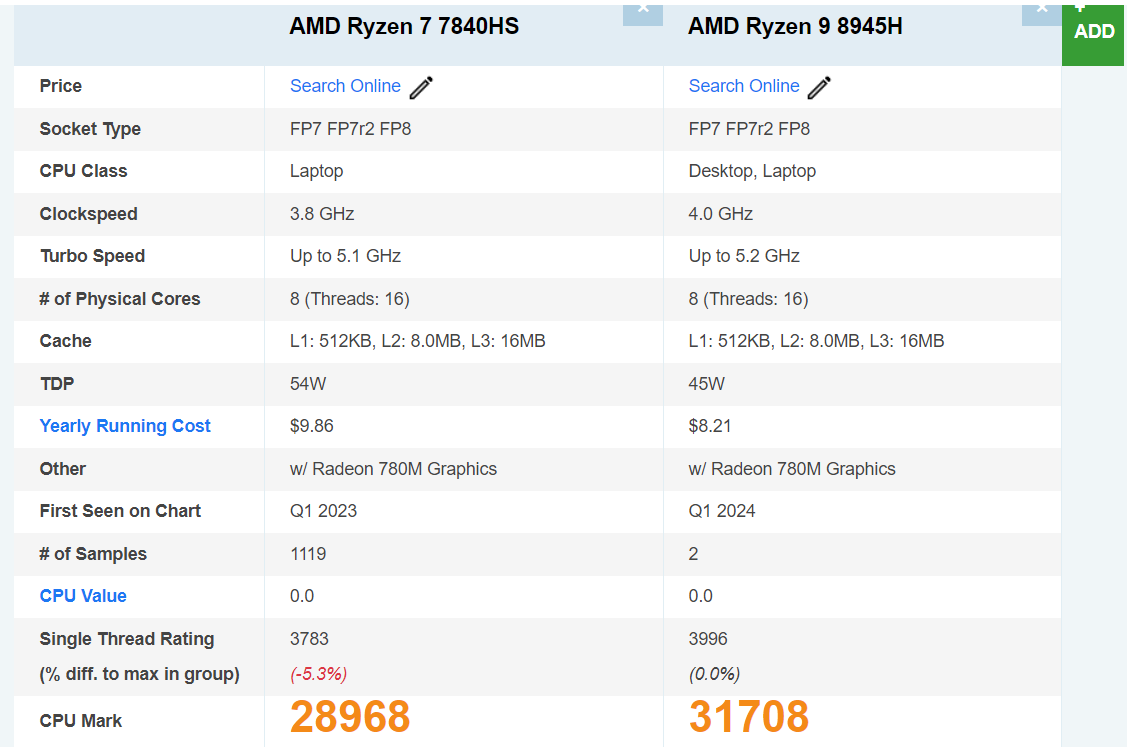The height and width of the screenshot is (747, 1127).
Task: Click the 31708 CPU Mark score
Action: pyautogui.click(x=748, y=717)
